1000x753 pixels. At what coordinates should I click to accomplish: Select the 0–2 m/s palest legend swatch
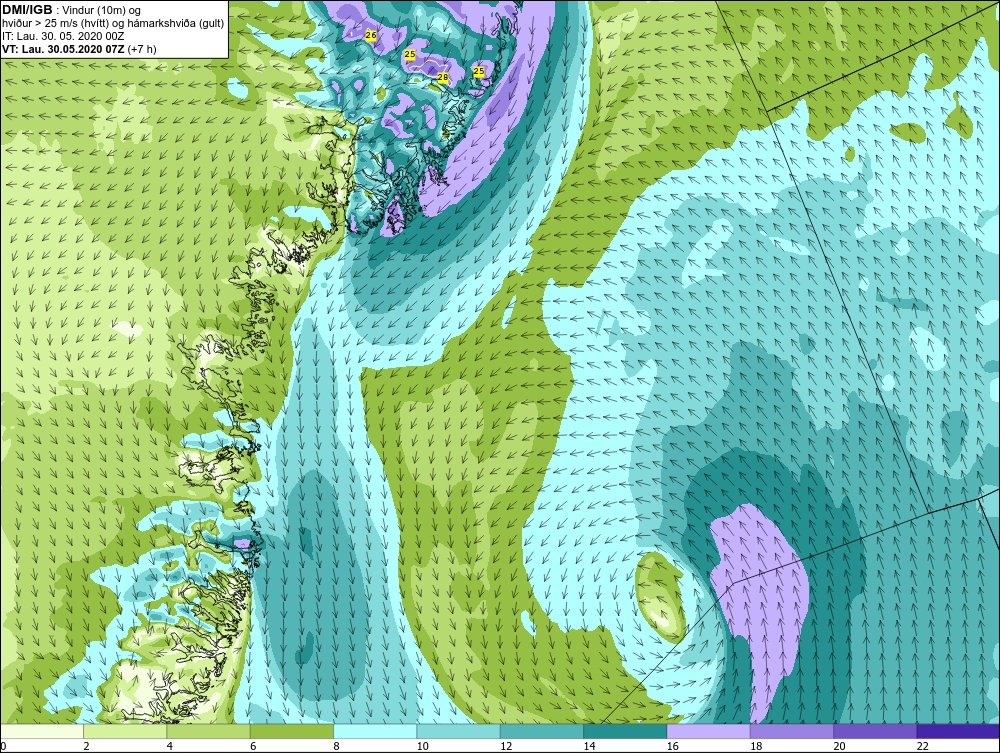pyautogui.click(x=41, y=731)
